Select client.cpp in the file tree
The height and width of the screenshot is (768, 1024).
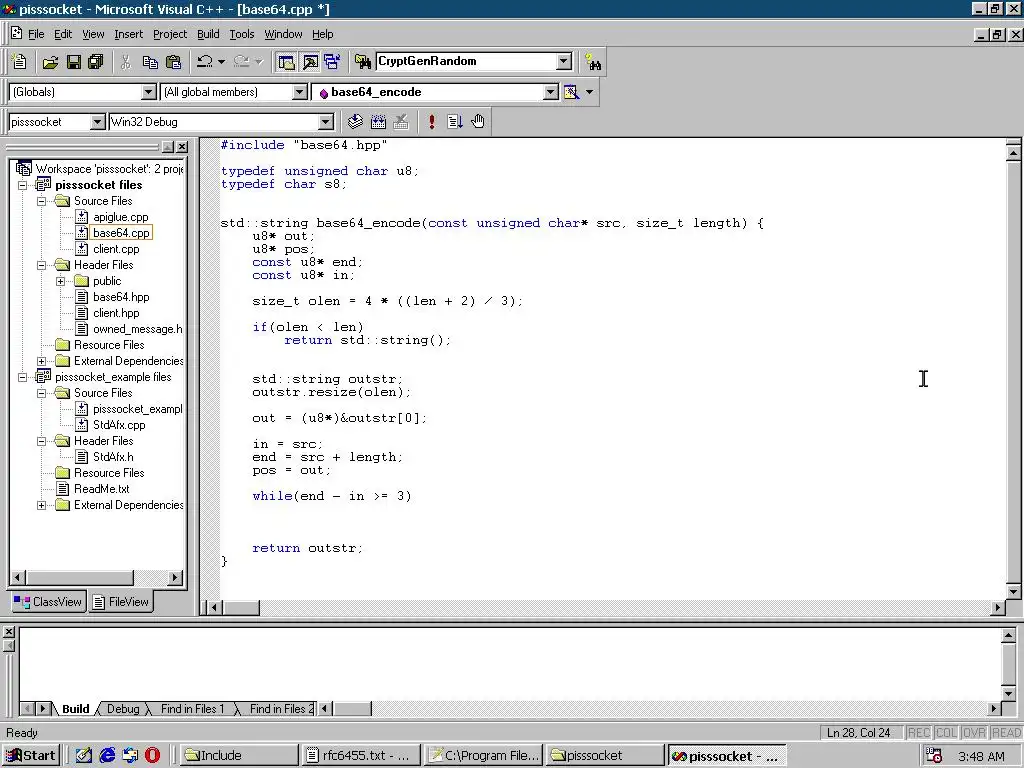[116, 249]
